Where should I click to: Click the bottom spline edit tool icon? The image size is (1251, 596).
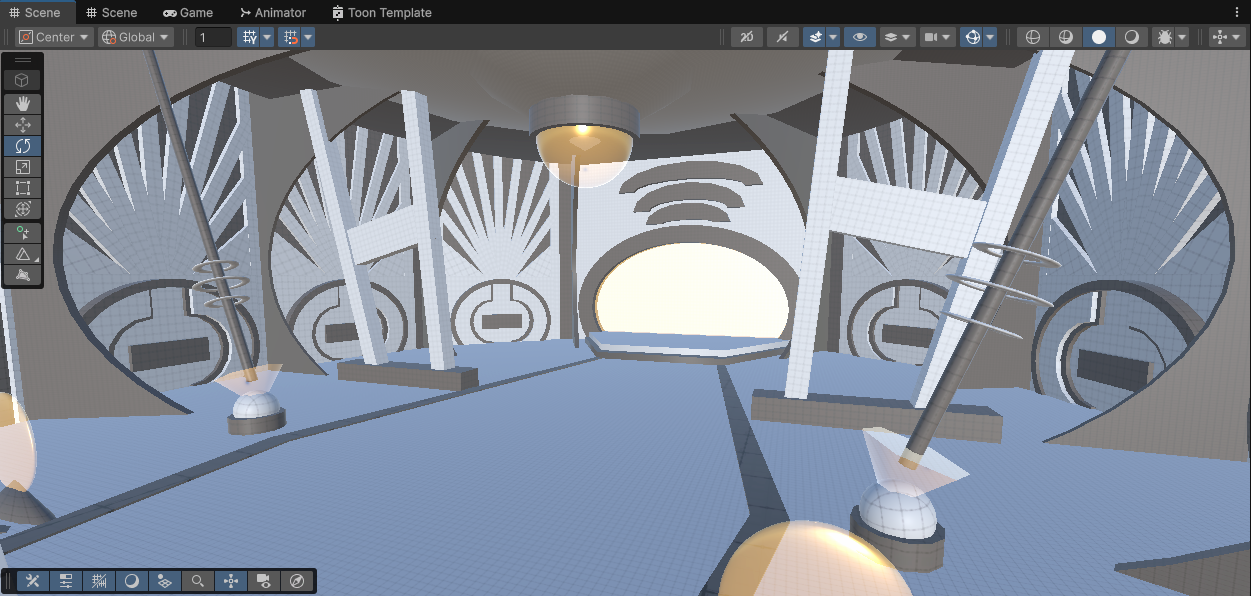[x=23, y=274]
